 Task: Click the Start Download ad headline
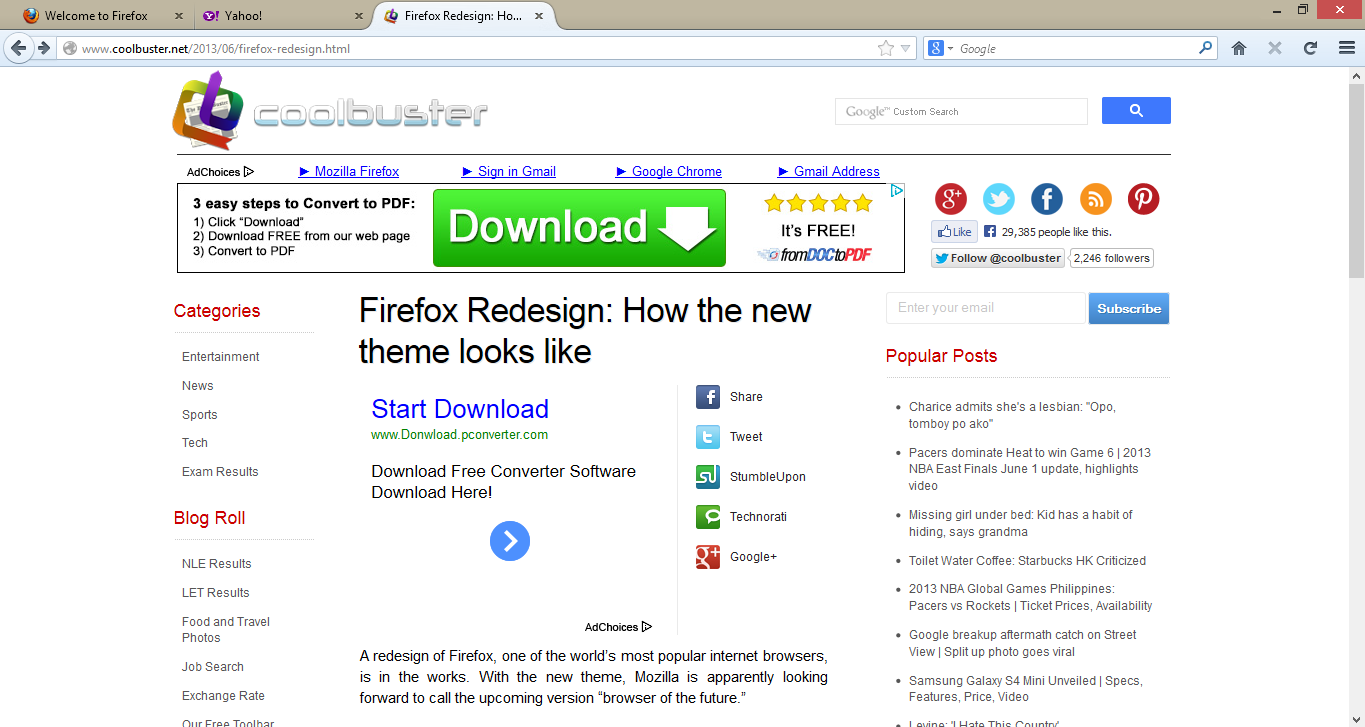tap(460, 409)
